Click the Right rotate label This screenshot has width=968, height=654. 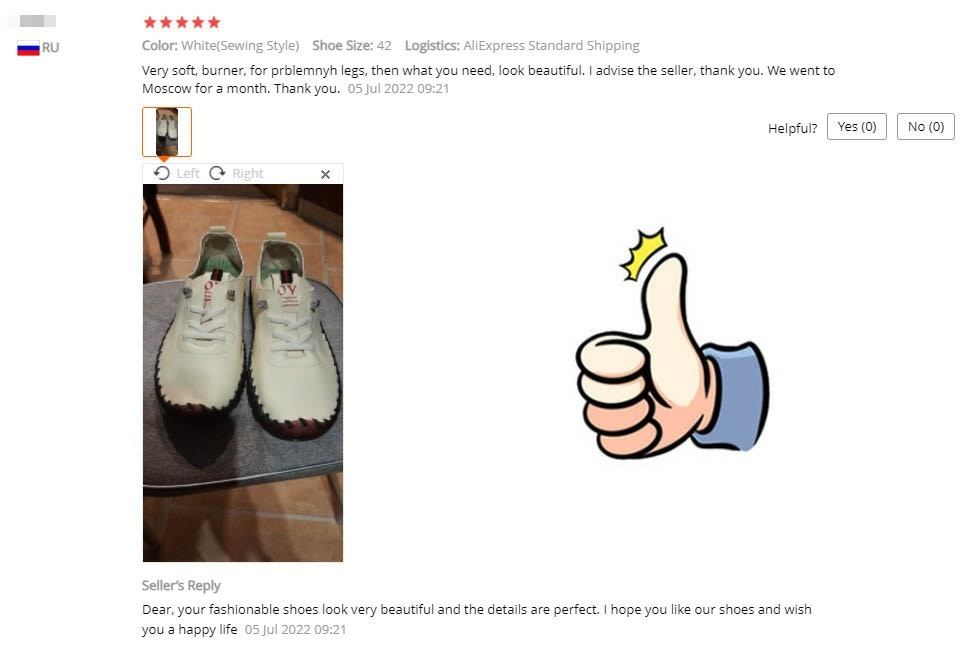[248, 174]
